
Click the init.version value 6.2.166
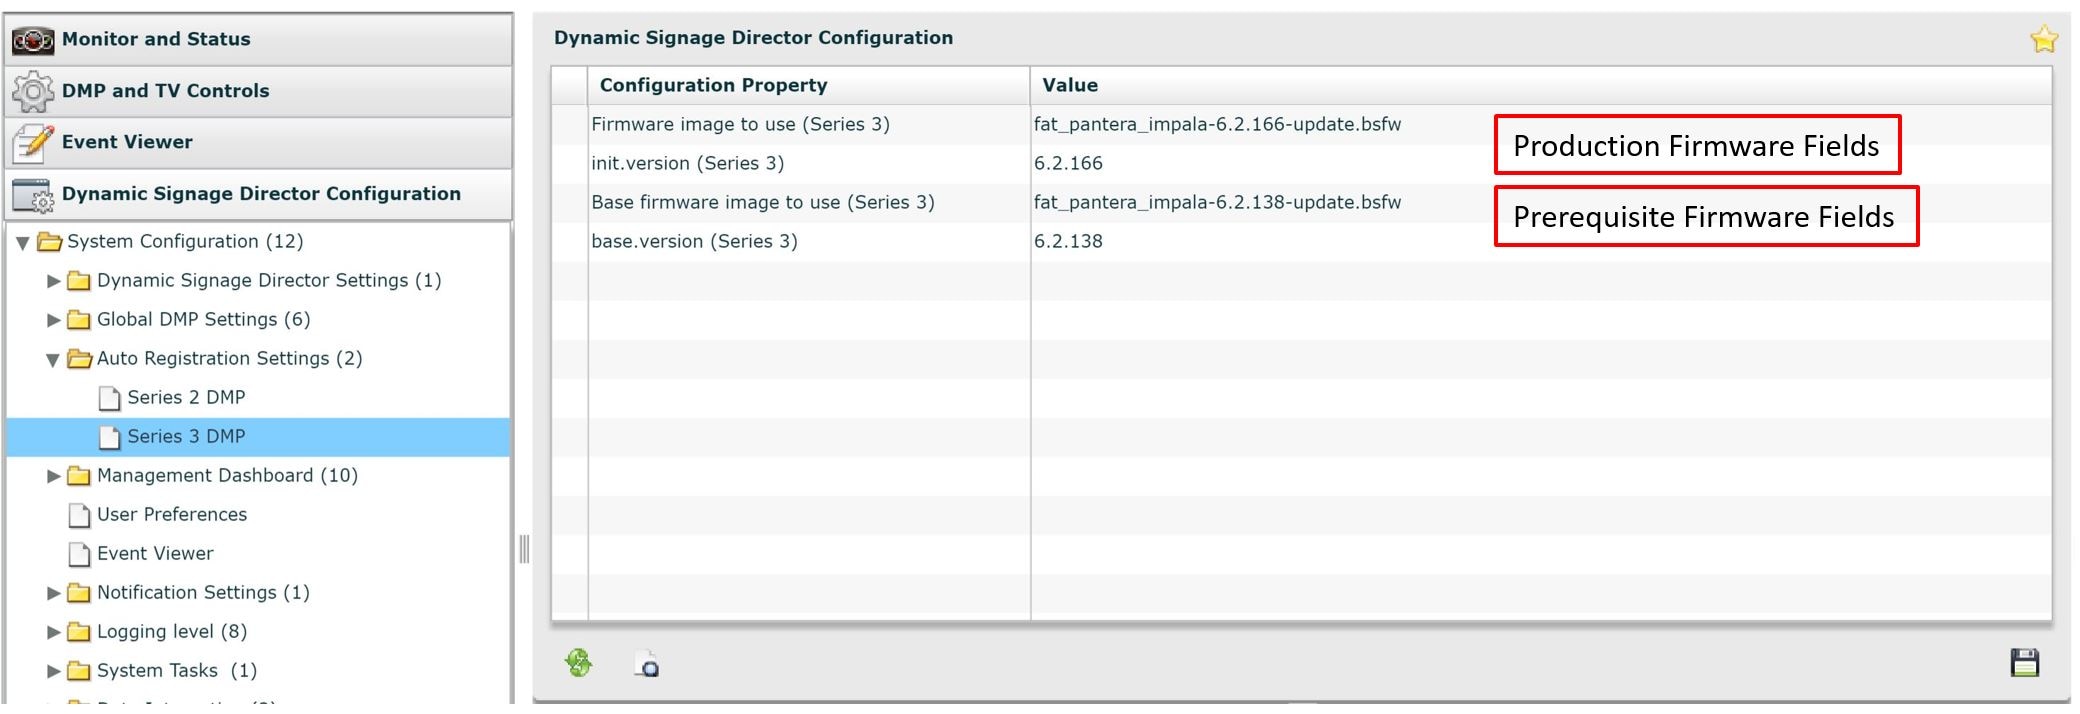[x=1068, y=164]
